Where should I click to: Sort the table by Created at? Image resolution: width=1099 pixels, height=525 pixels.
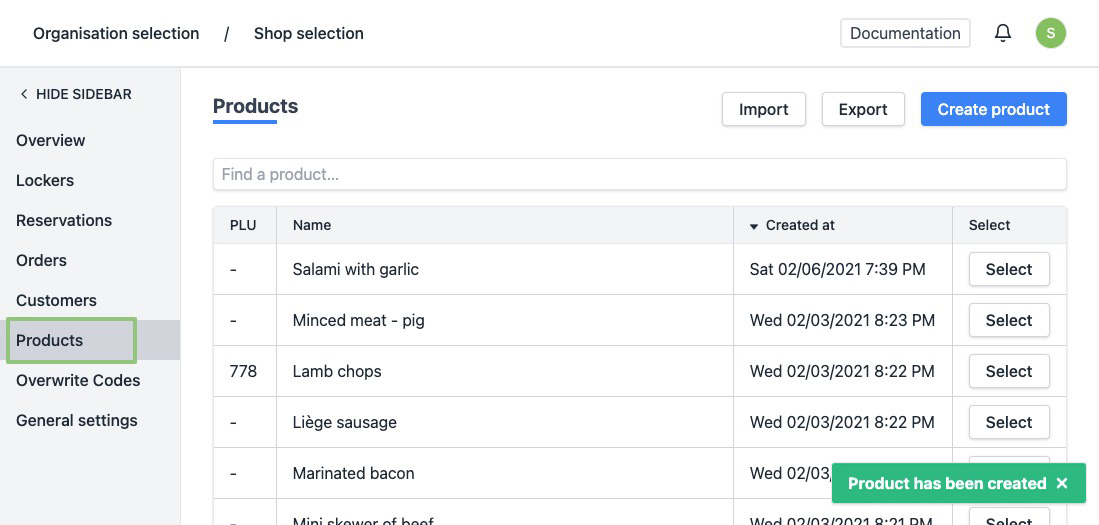point(799,225)
